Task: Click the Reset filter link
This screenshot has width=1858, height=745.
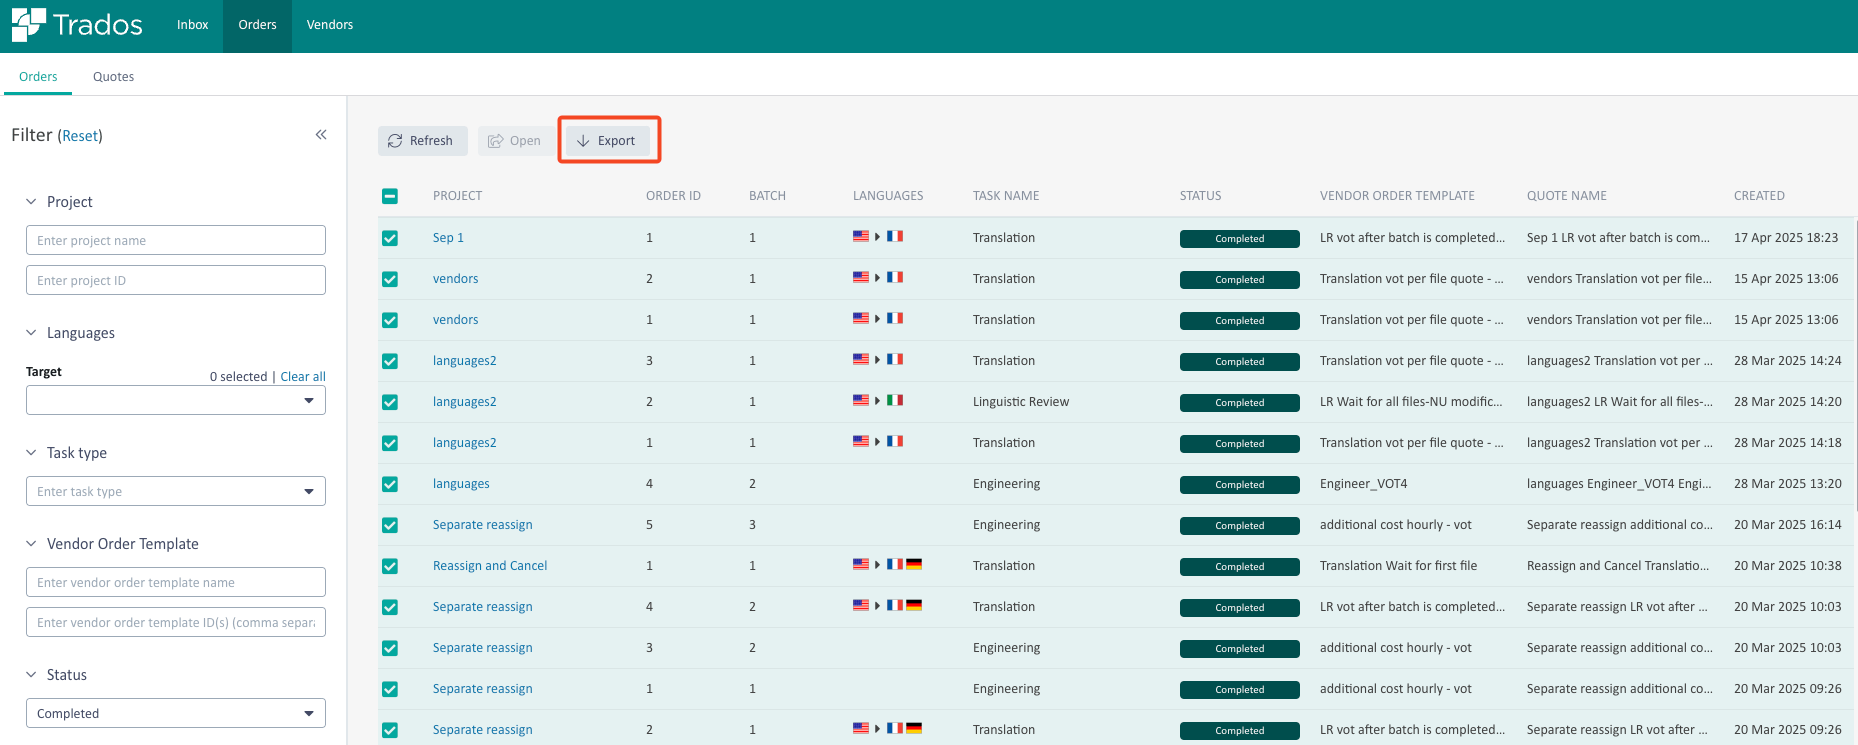Action: pyautogui.click(x=80, y=136)
